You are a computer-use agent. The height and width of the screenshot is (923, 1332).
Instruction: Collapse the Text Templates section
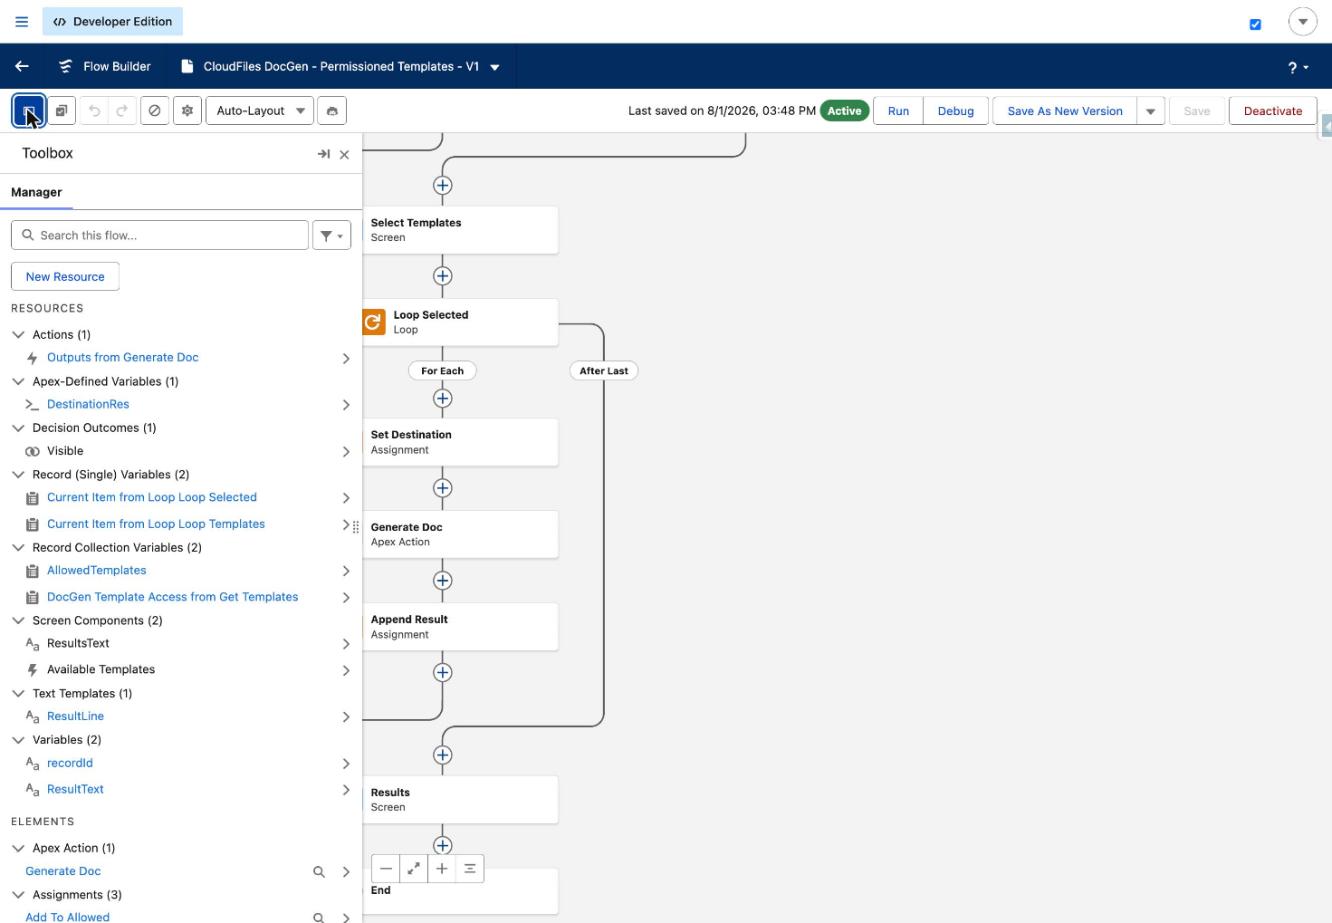[x=18, y=693]
